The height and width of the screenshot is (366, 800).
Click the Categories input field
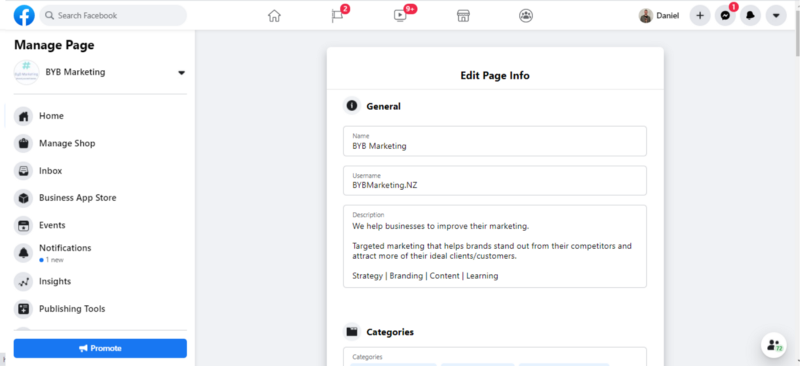tap(495, 357)
